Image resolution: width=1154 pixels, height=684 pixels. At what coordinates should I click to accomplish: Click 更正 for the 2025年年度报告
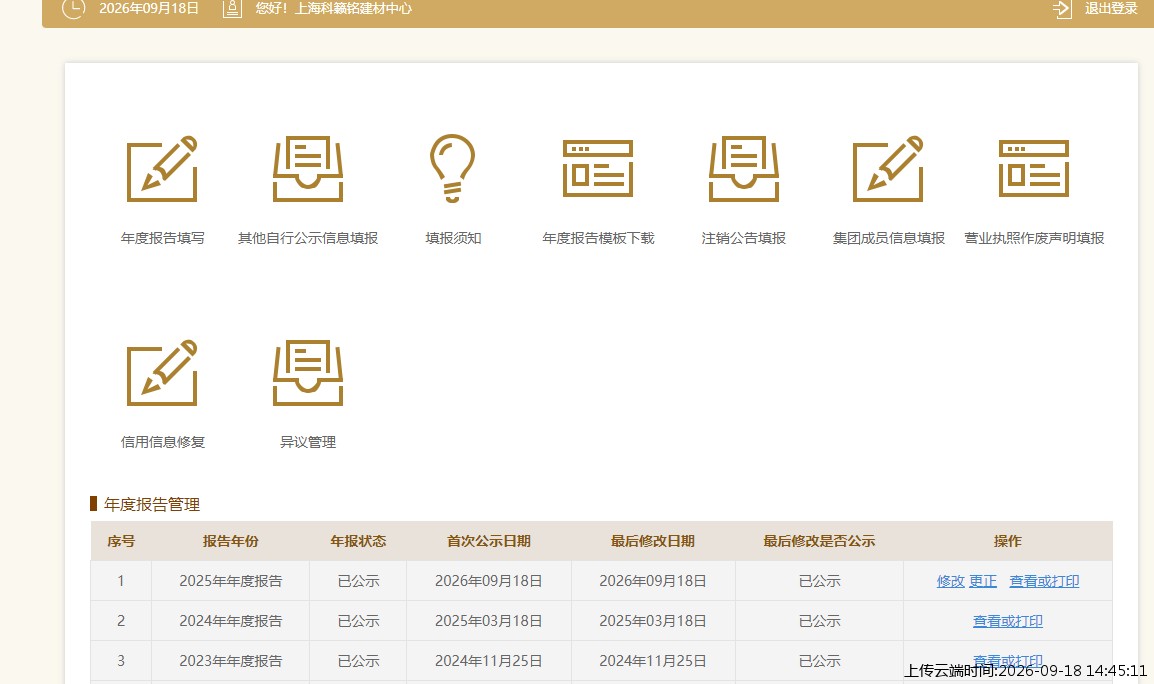983,582
